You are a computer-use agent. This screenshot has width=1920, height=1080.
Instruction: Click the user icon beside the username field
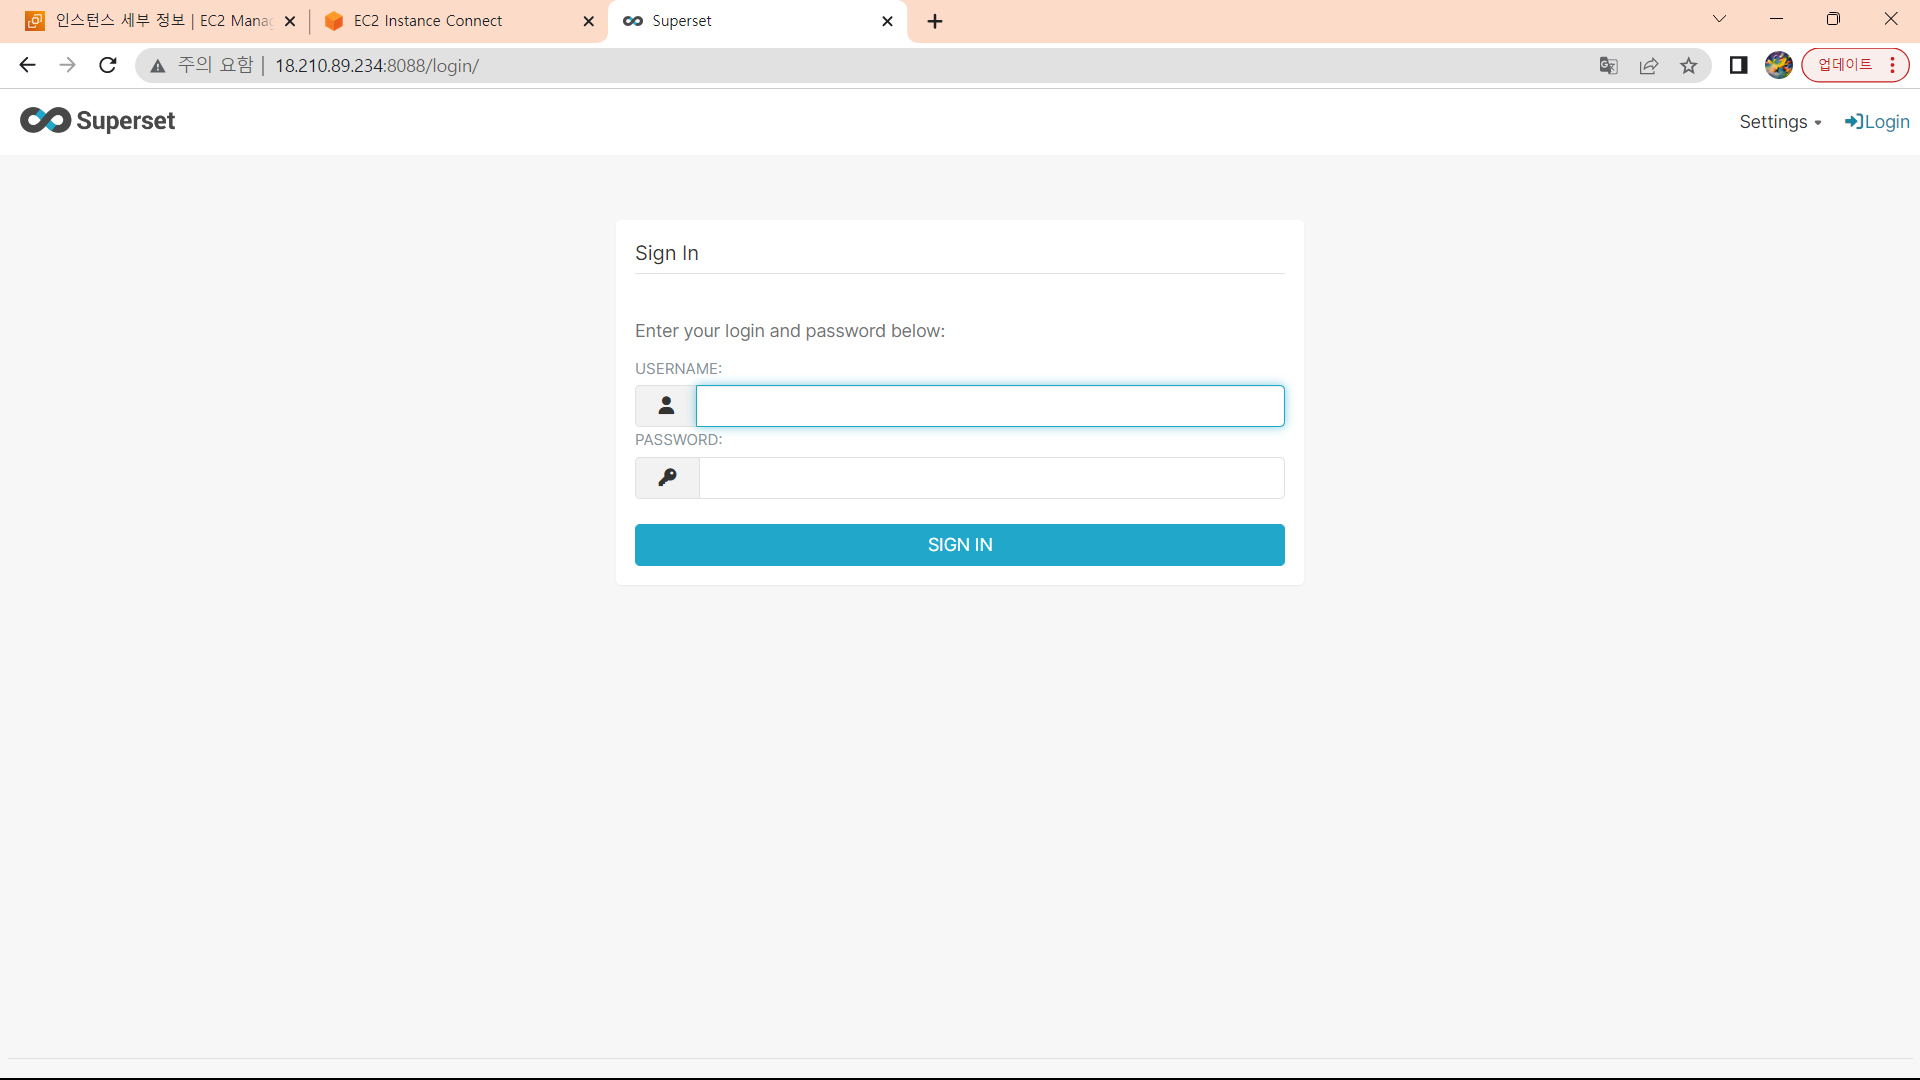click(x=666, y=406)
